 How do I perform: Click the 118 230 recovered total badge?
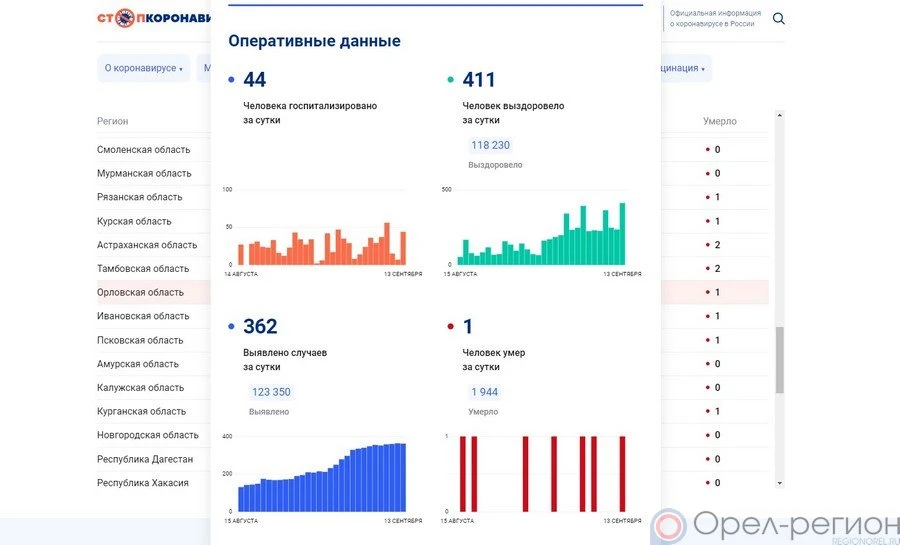coord(490,145)
